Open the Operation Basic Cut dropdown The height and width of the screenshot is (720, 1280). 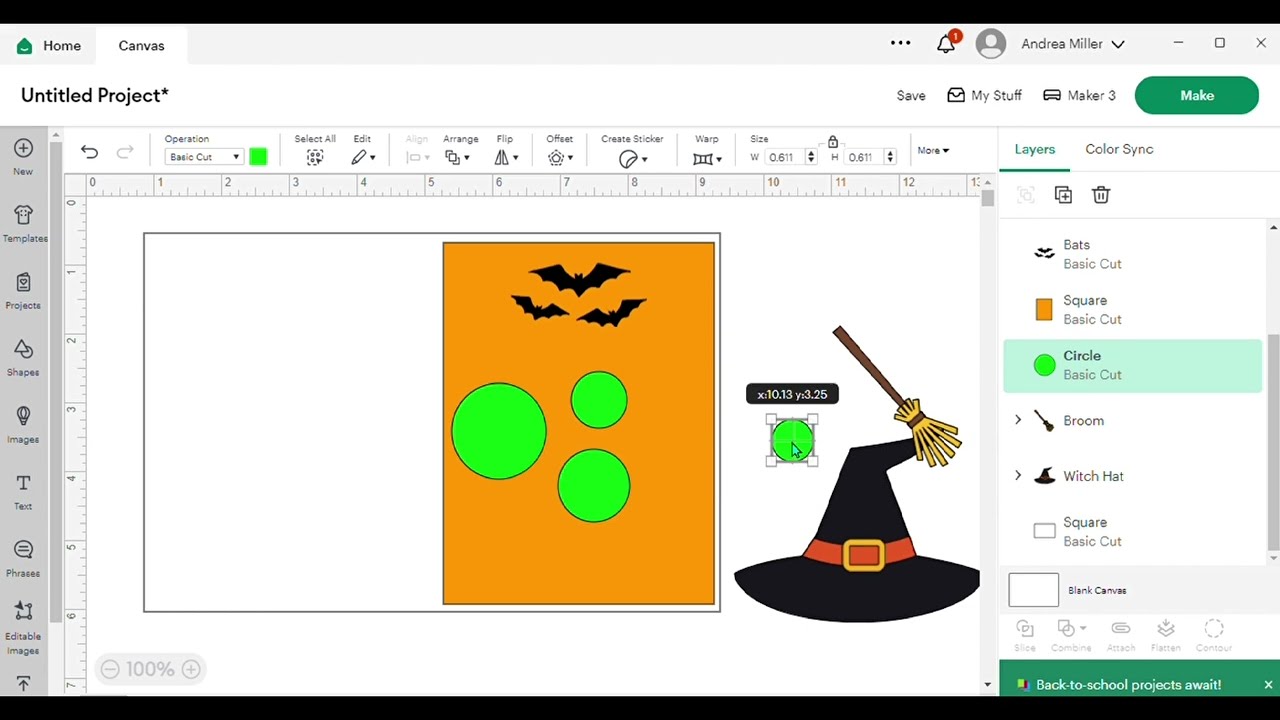[x=203, y=157]
